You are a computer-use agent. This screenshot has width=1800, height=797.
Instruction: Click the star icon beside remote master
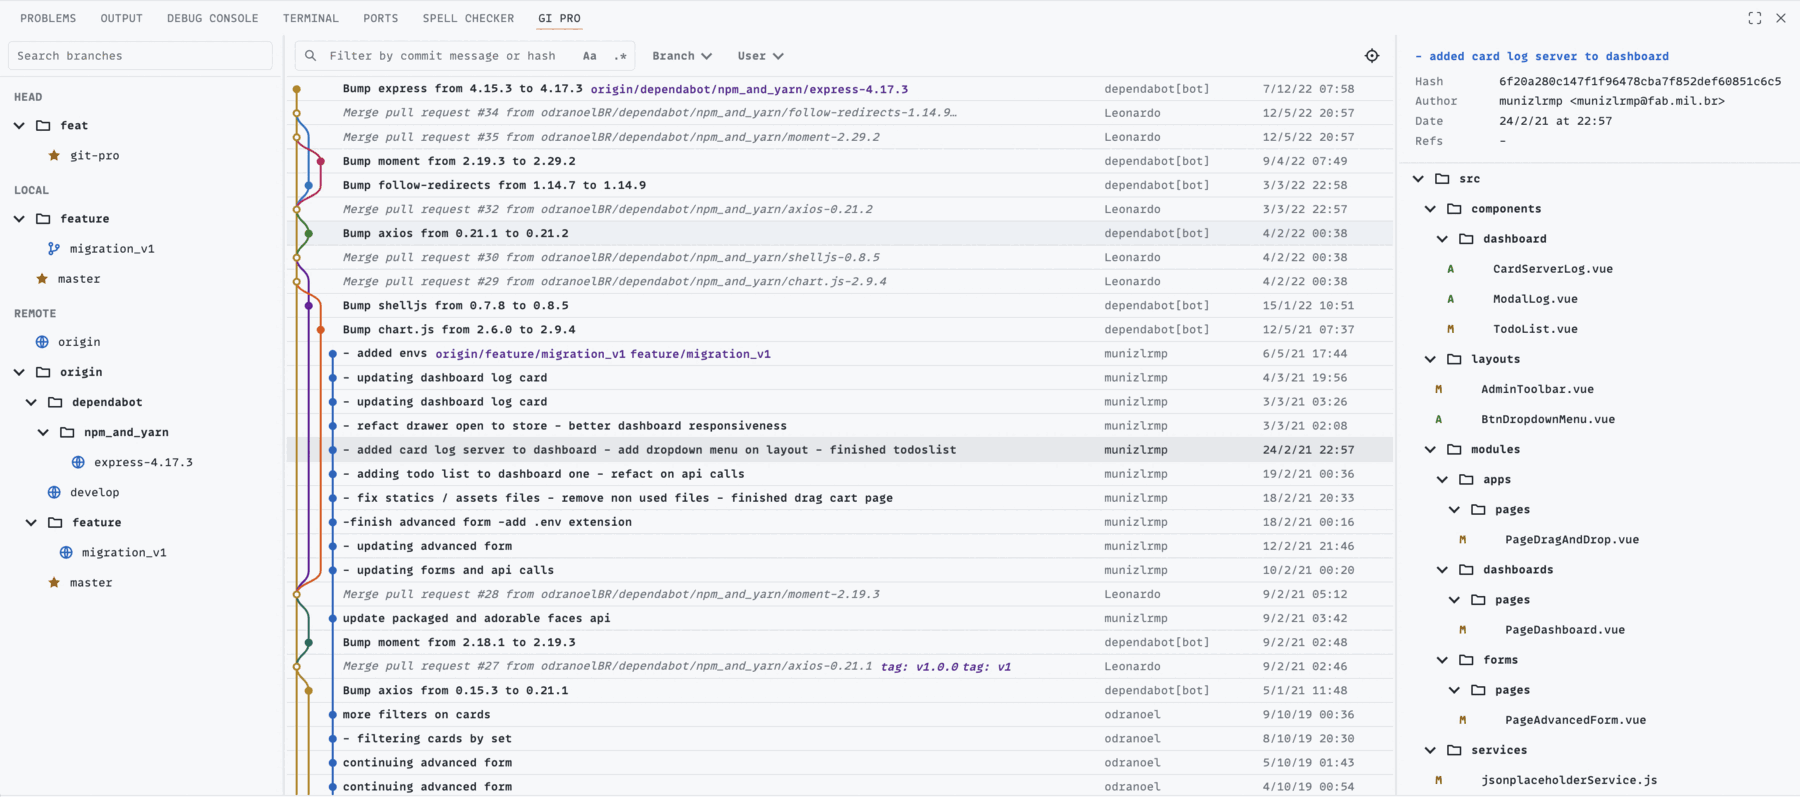[54, 582]
